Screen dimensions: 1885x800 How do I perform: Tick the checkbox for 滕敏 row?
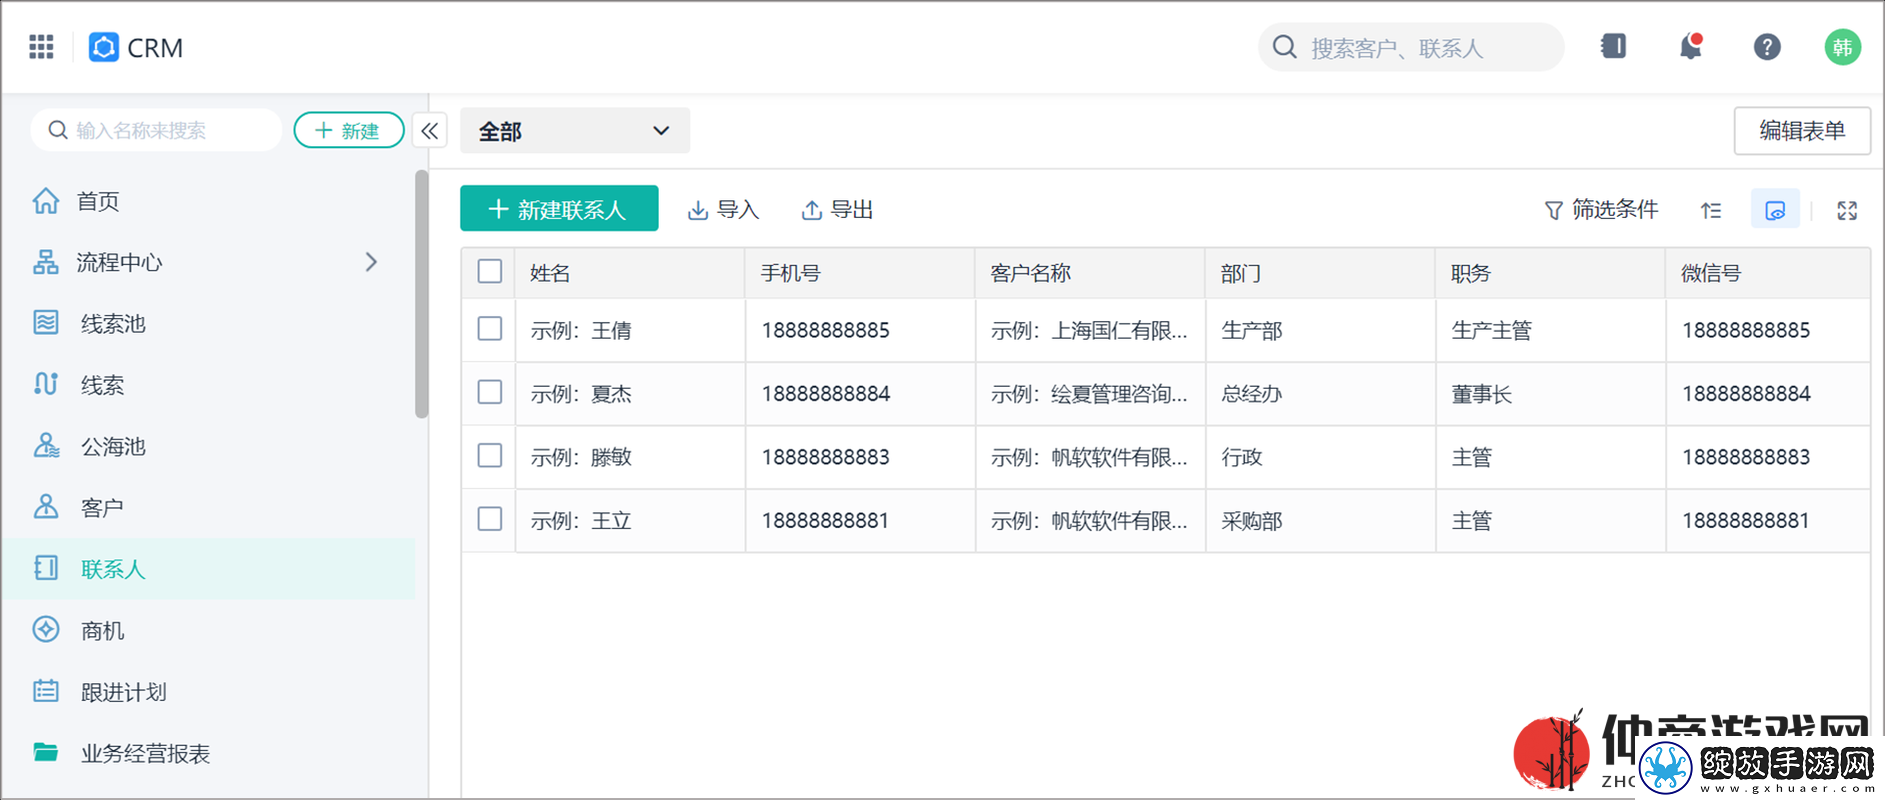tap(490, 456)
